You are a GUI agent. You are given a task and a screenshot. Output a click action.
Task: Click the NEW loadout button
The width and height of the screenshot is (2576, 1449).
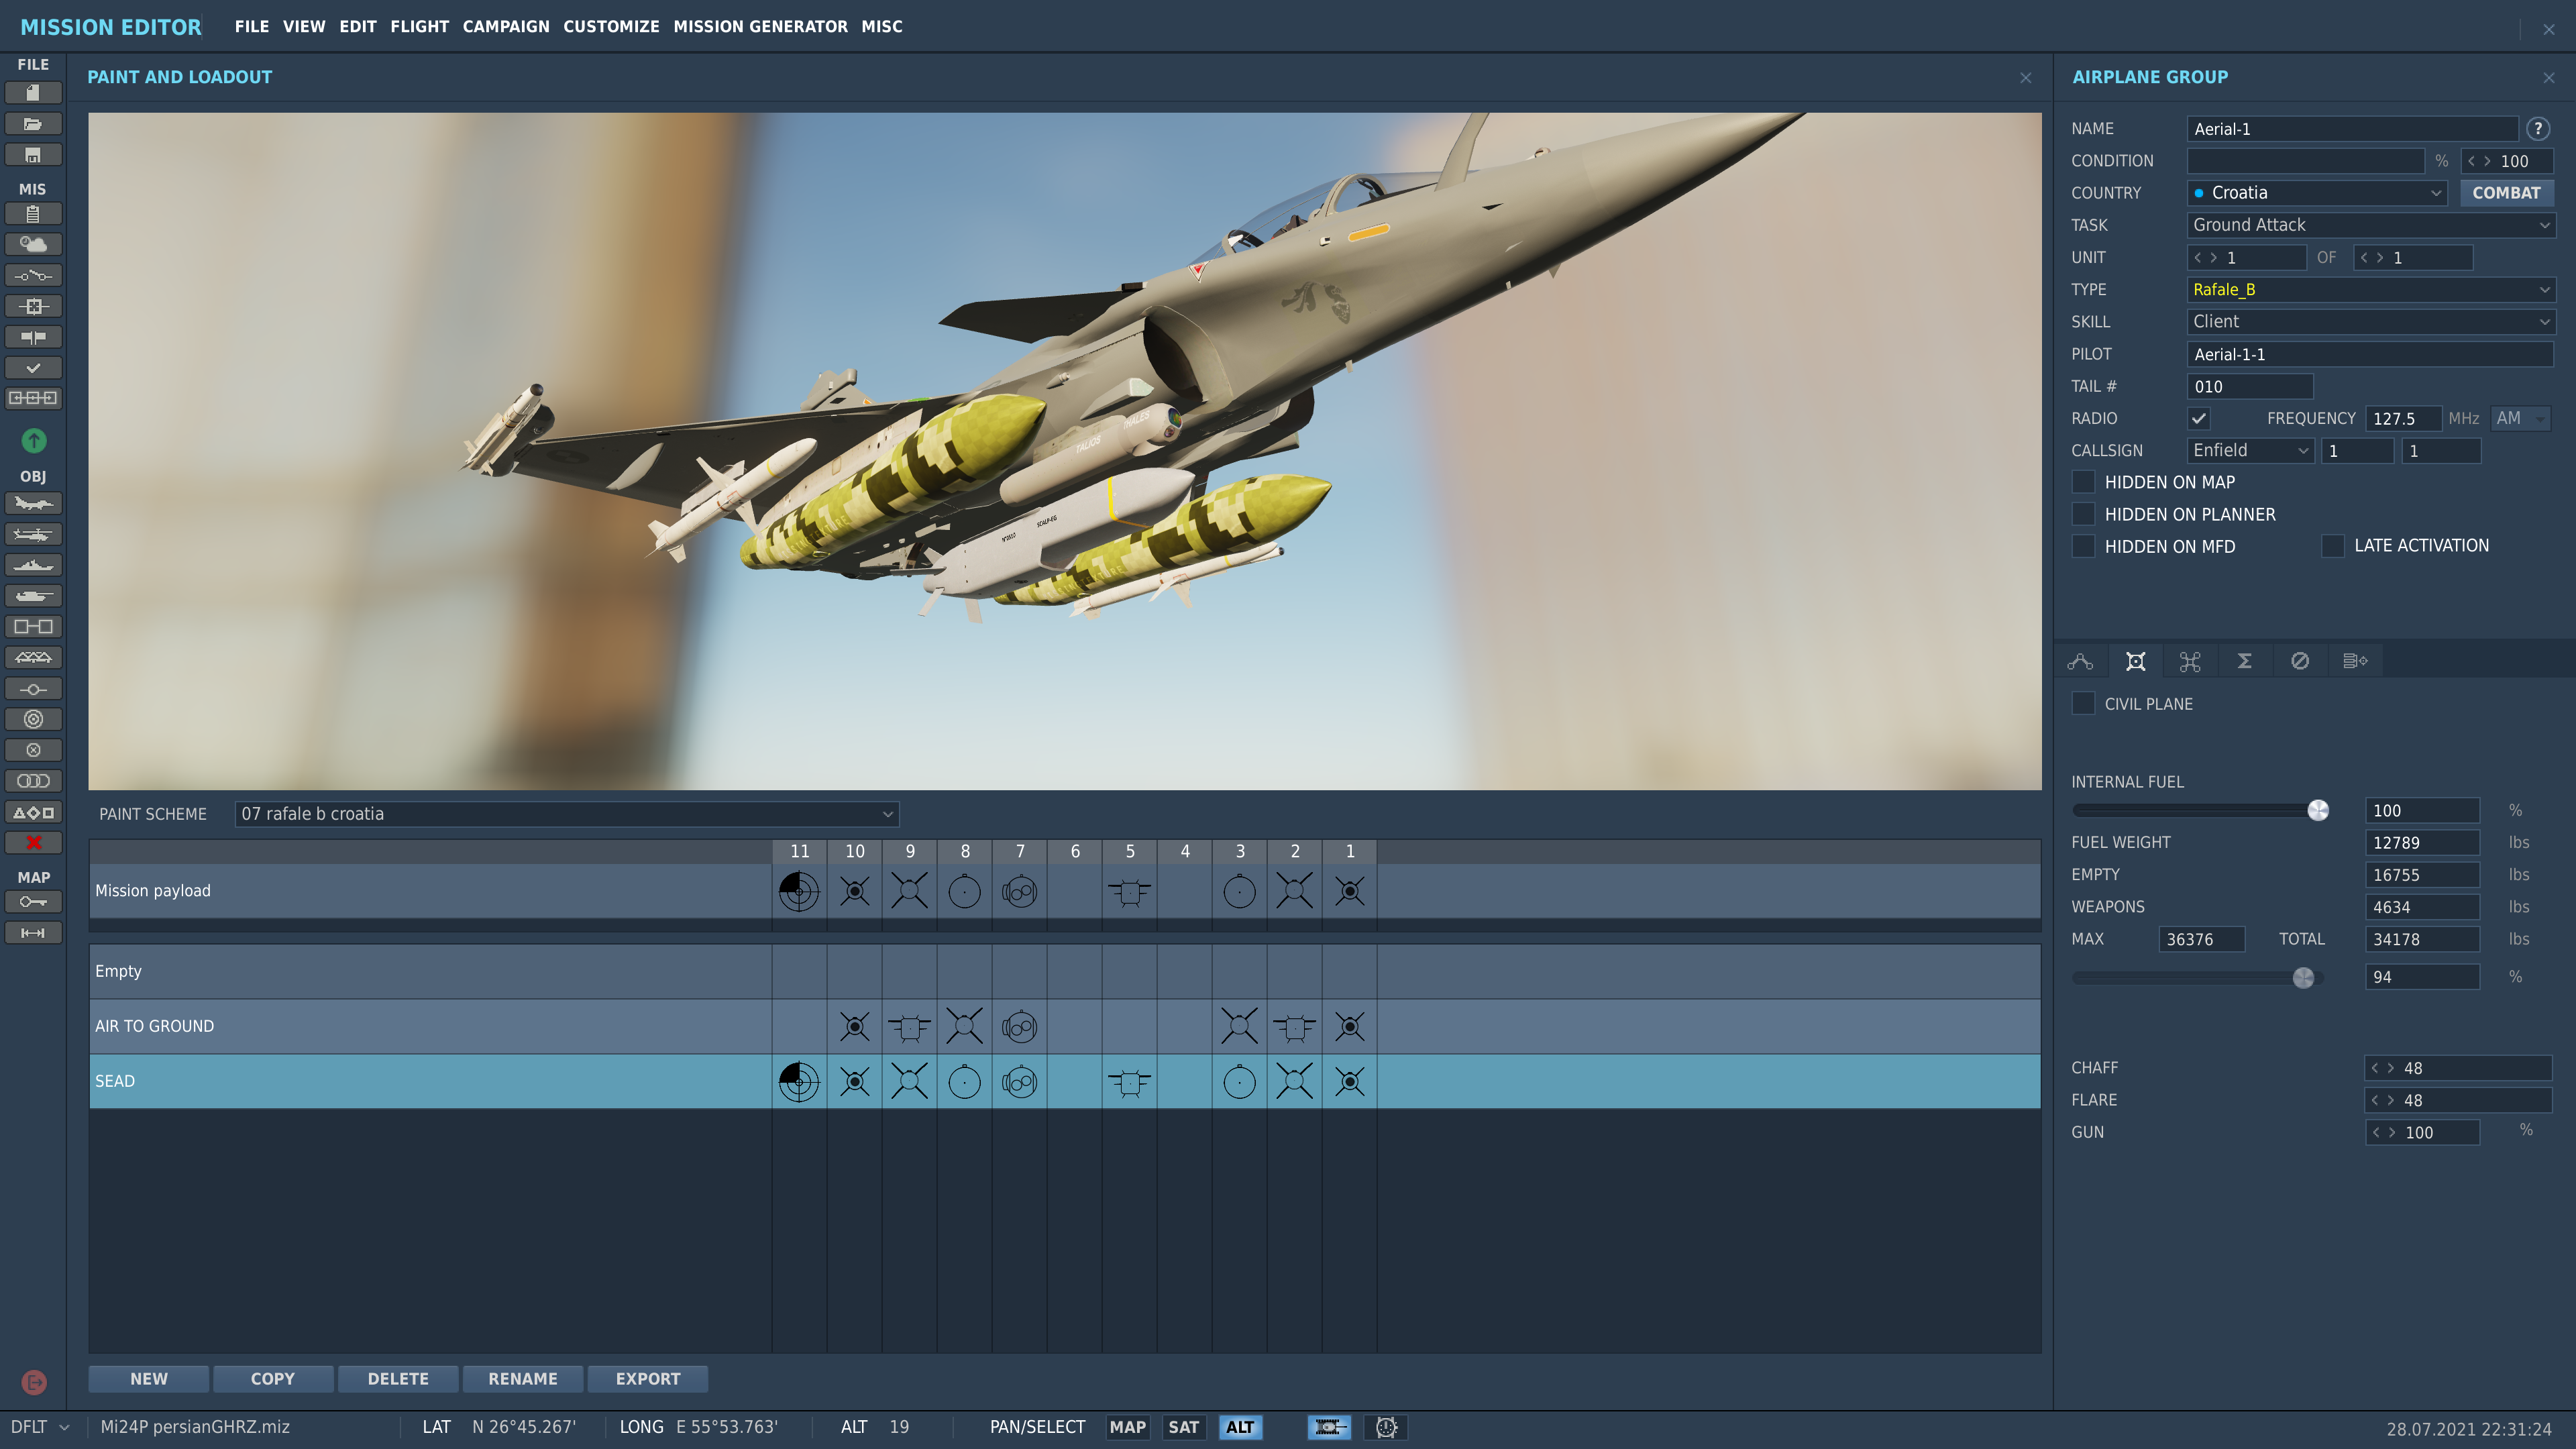click(149, 1379)
